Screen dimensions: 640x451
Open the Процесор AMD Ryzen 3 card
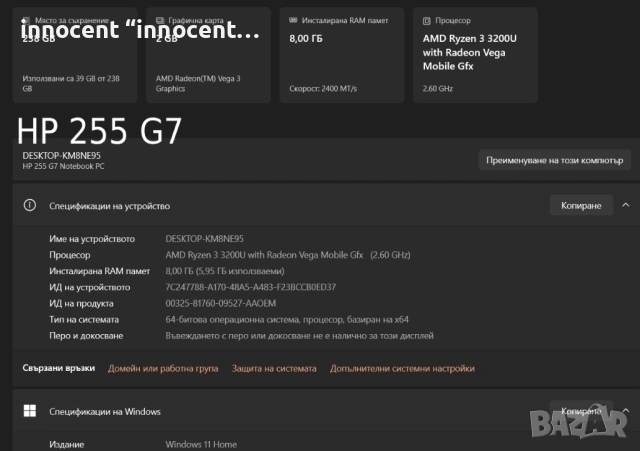tap(475, 55)
